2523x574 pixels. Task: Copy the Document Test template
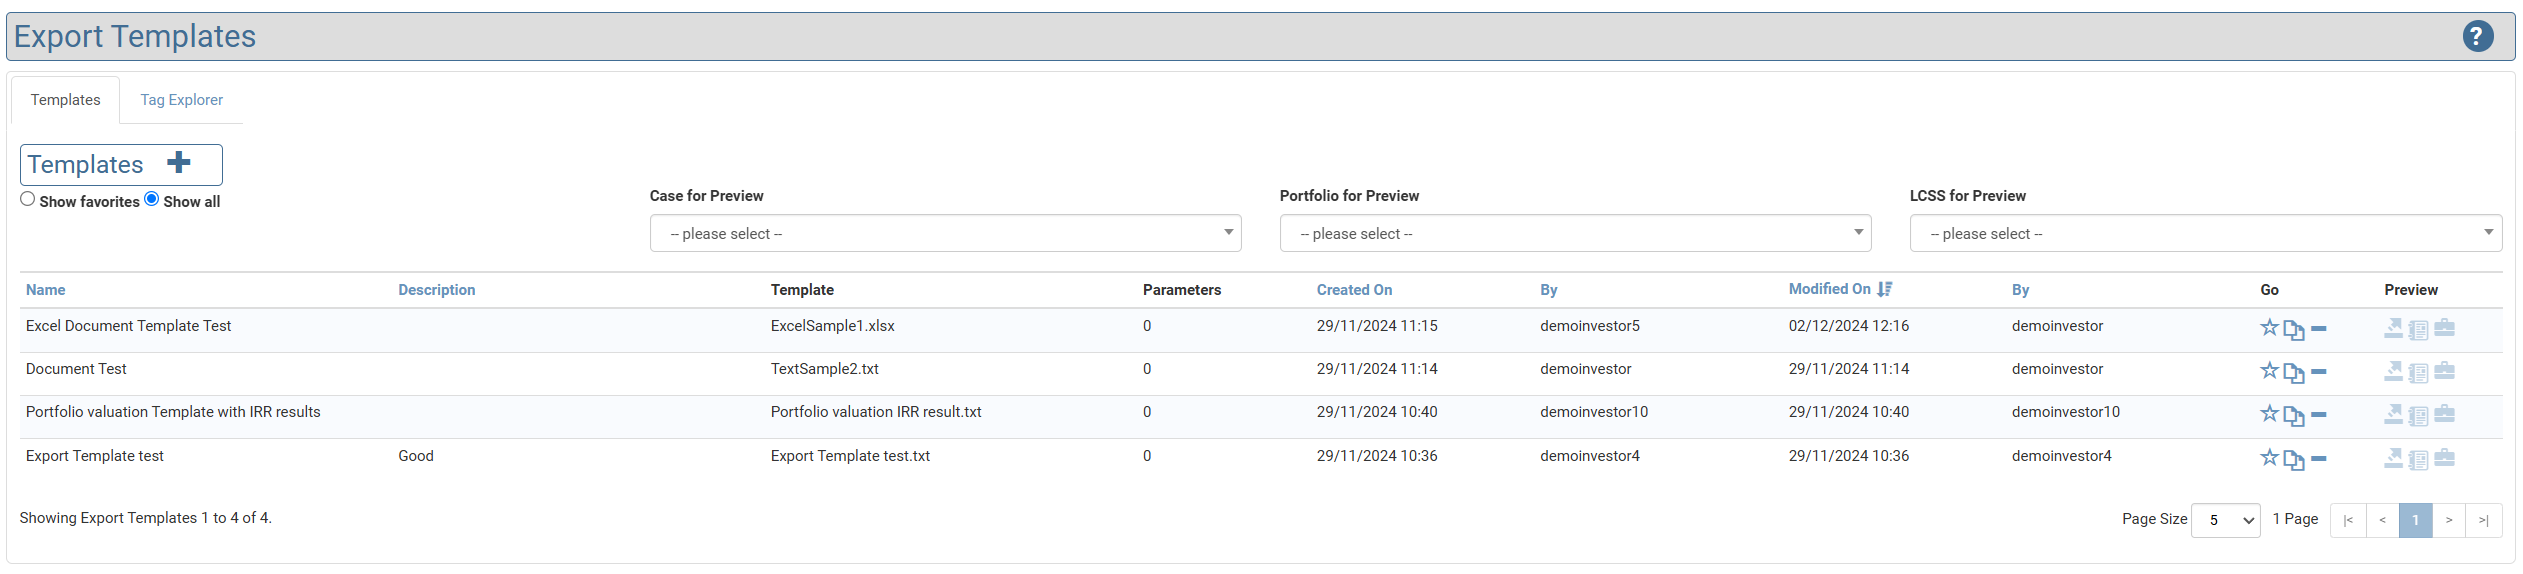coord(2293,373)
